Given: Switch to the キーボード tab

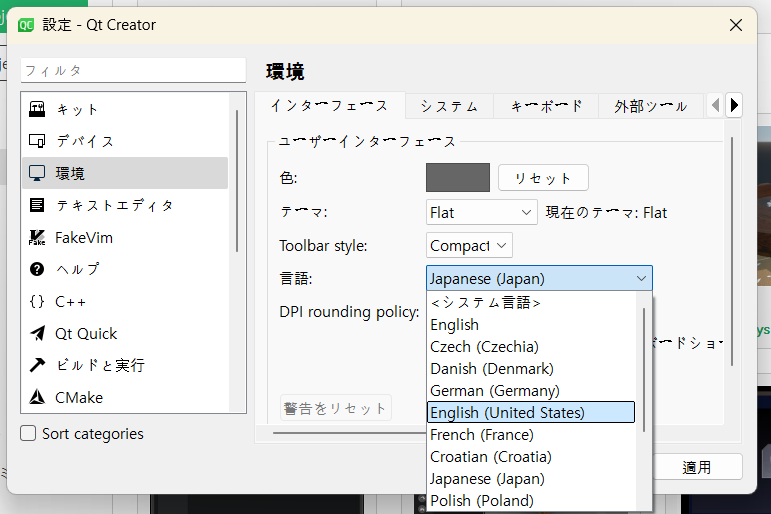Looking at the screenshot, I should point(546,106).
